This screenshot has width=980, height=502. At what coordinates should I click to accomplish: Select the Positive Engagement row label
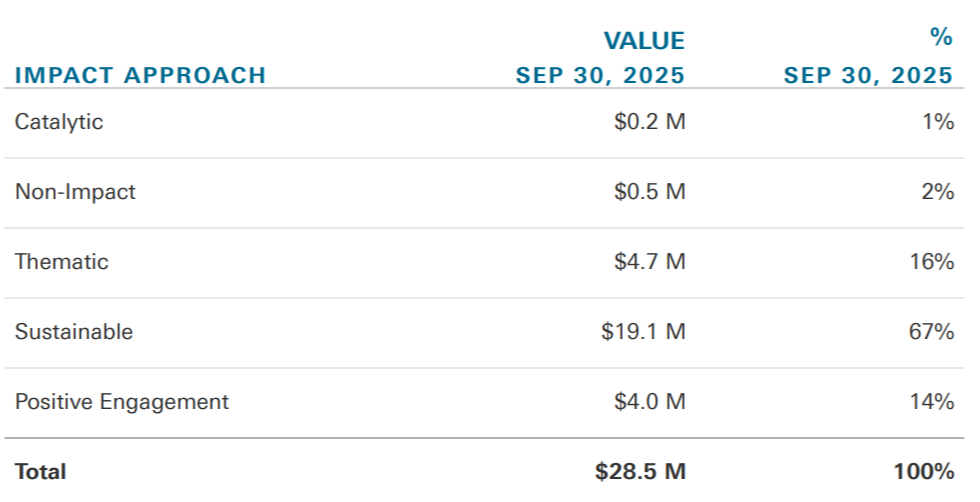pos(122,402)
